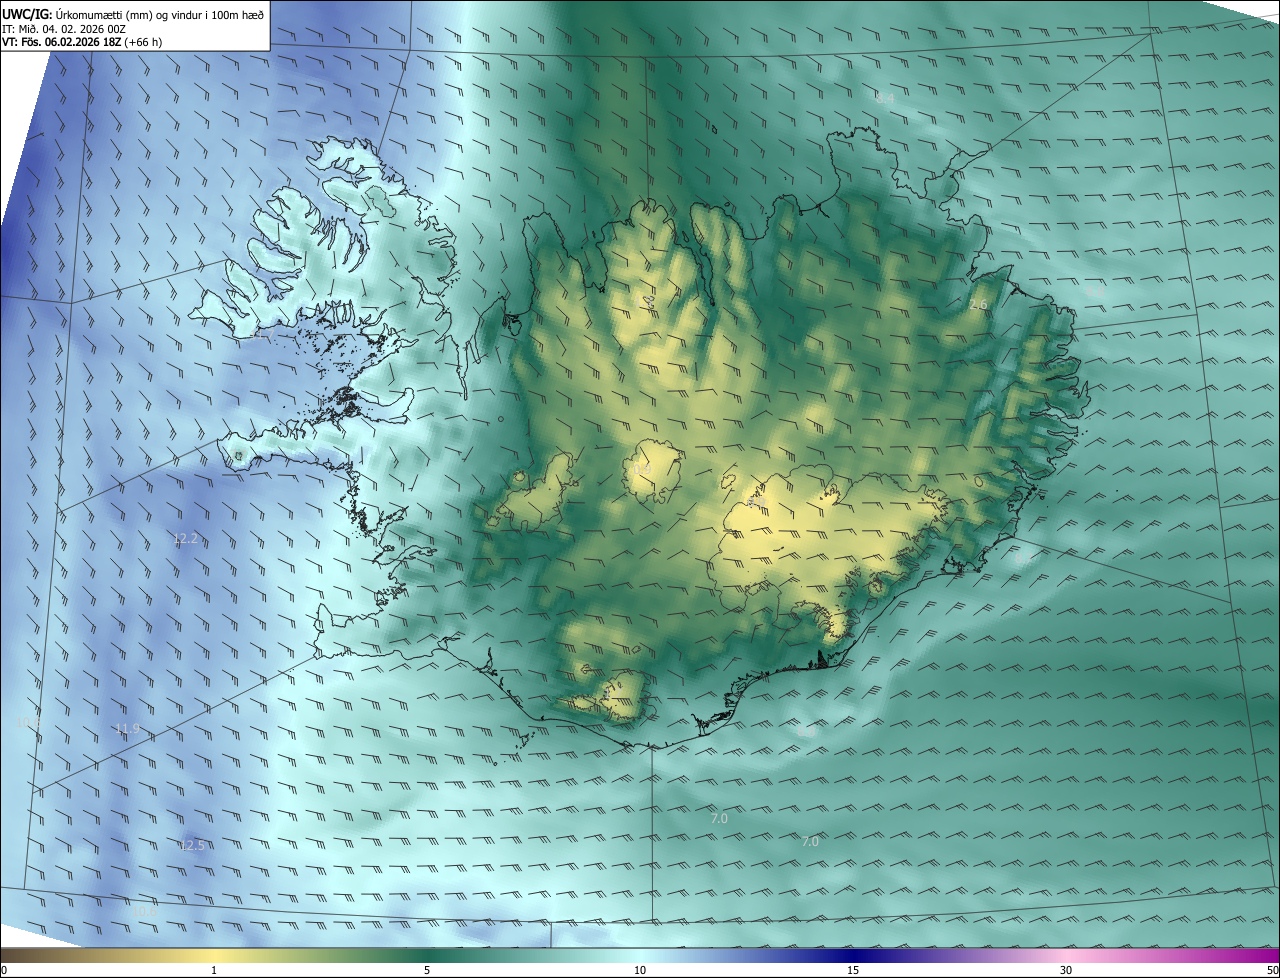Click the "5" tick on color scale
Viewport: 1280px width, 978px height.
427,970
